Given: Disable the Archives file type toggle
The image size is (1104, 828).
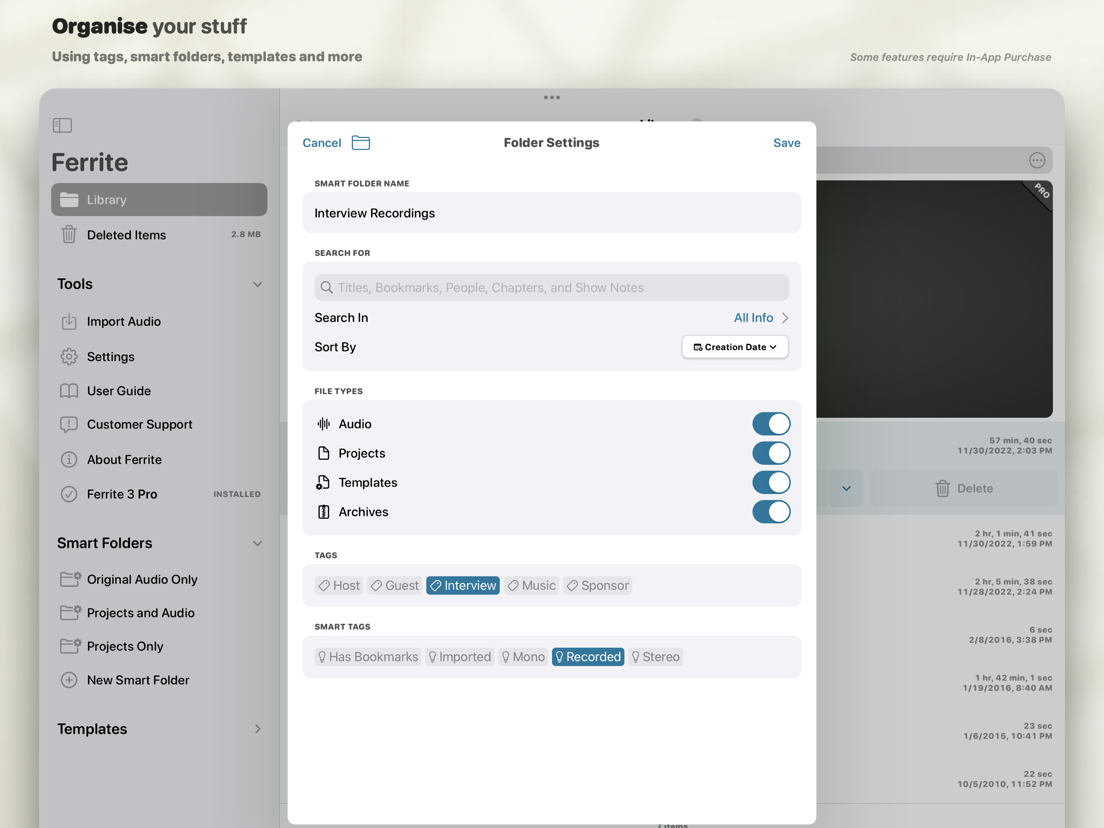Looking at the screenshot, I should (771, 511).
